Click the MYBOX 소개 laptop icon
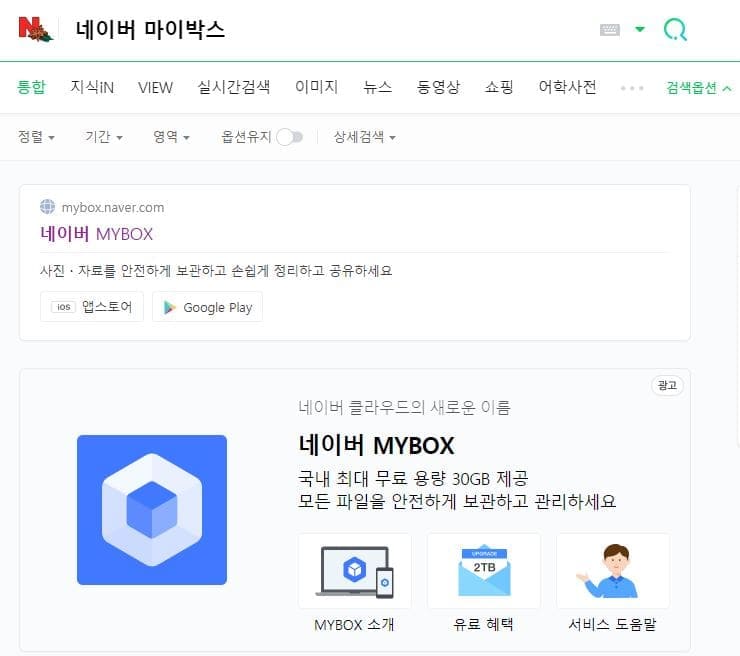 click(354, 571)
